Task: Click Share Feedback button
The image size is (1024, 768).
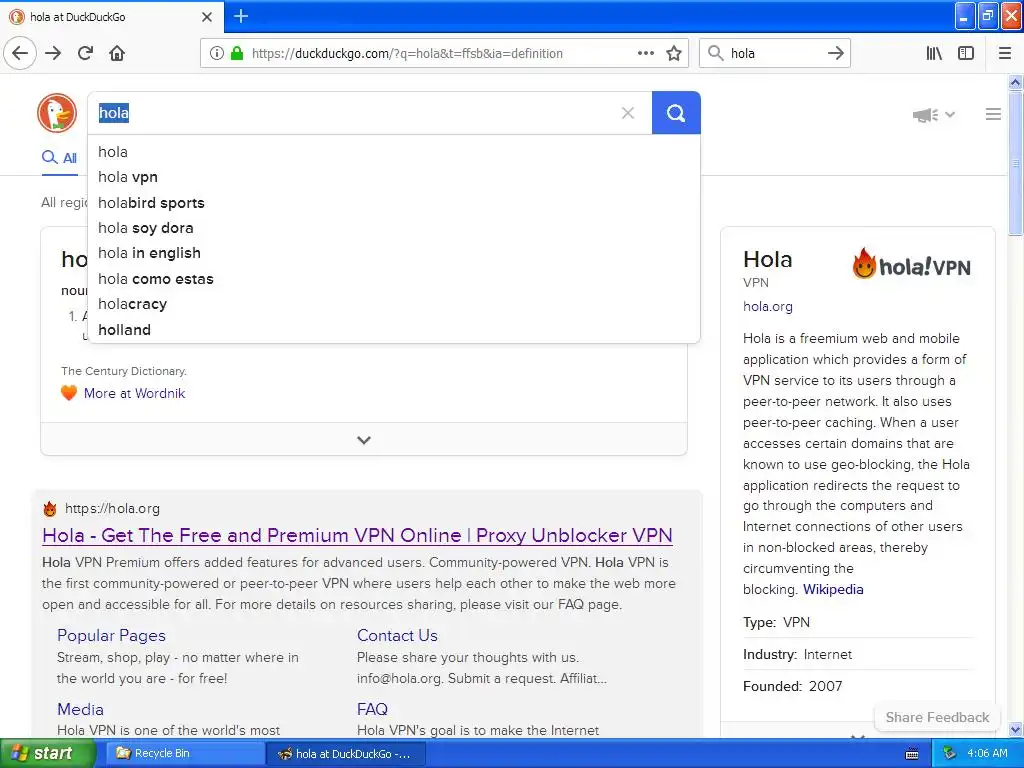Action: 937,717
